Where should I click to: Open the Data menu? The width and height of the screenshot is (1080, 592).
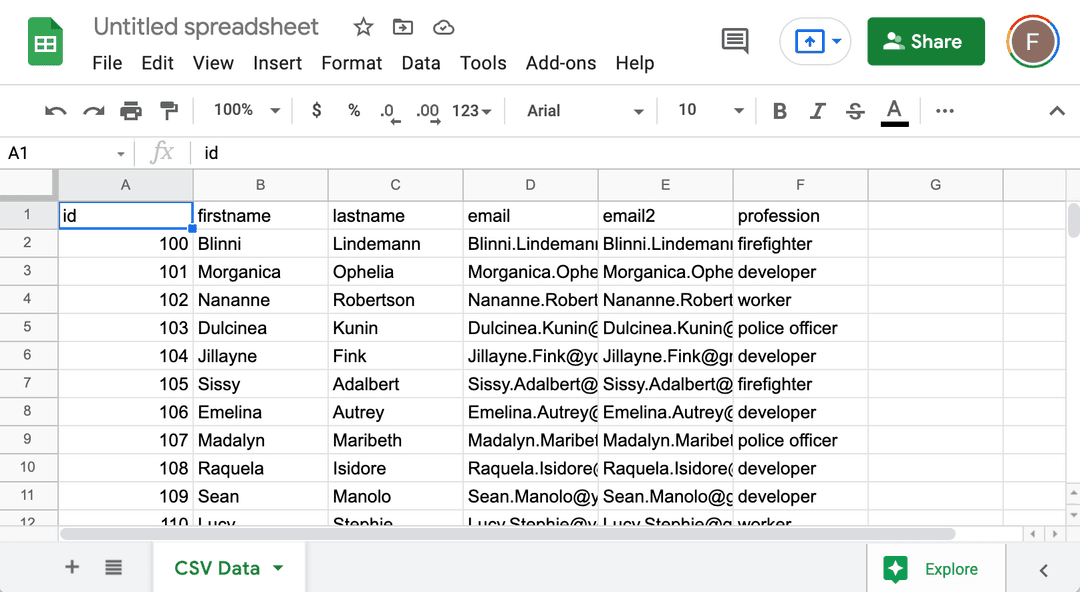[421, 63]
